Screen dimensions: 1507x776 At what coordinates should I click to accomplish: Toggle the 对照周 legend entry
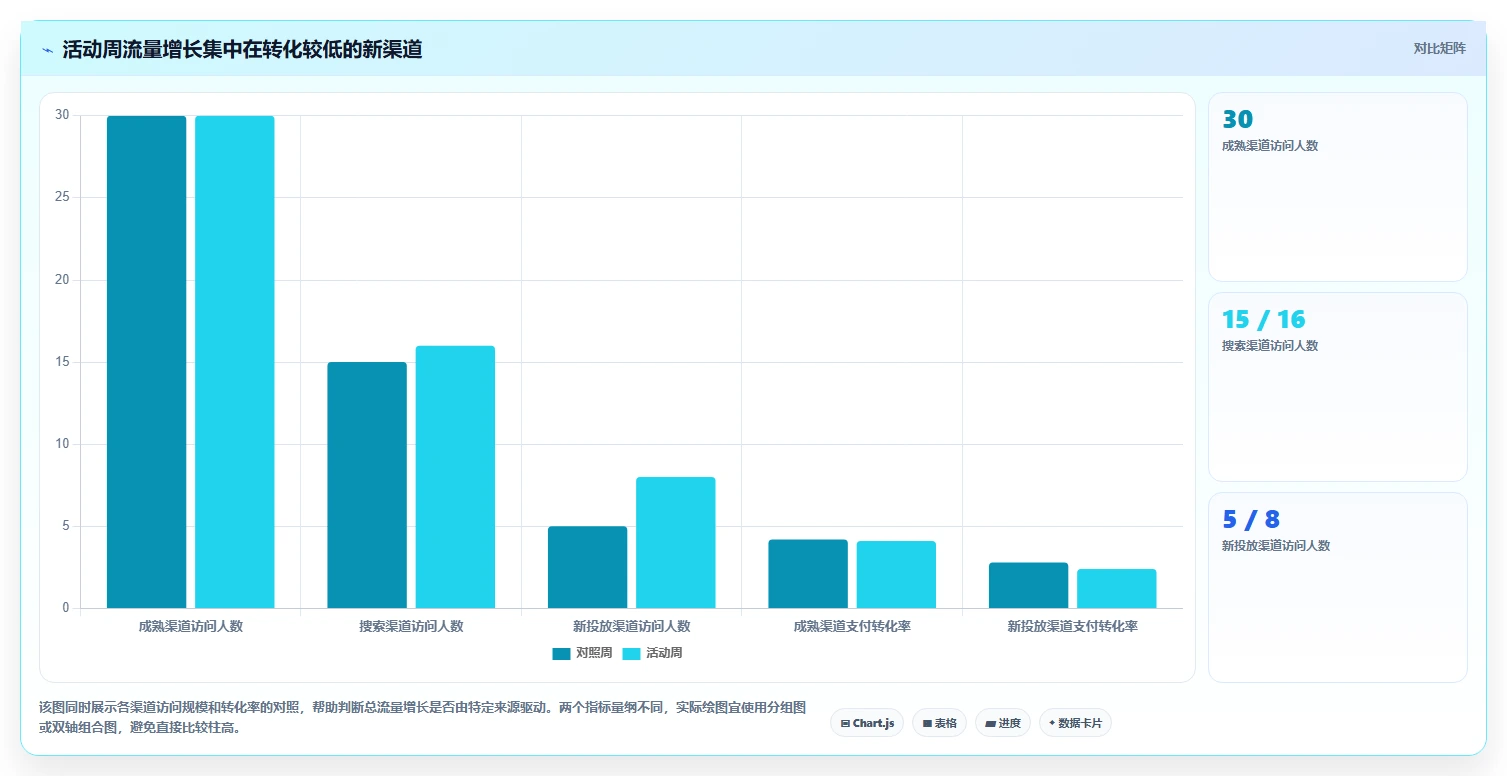[582, 653]
